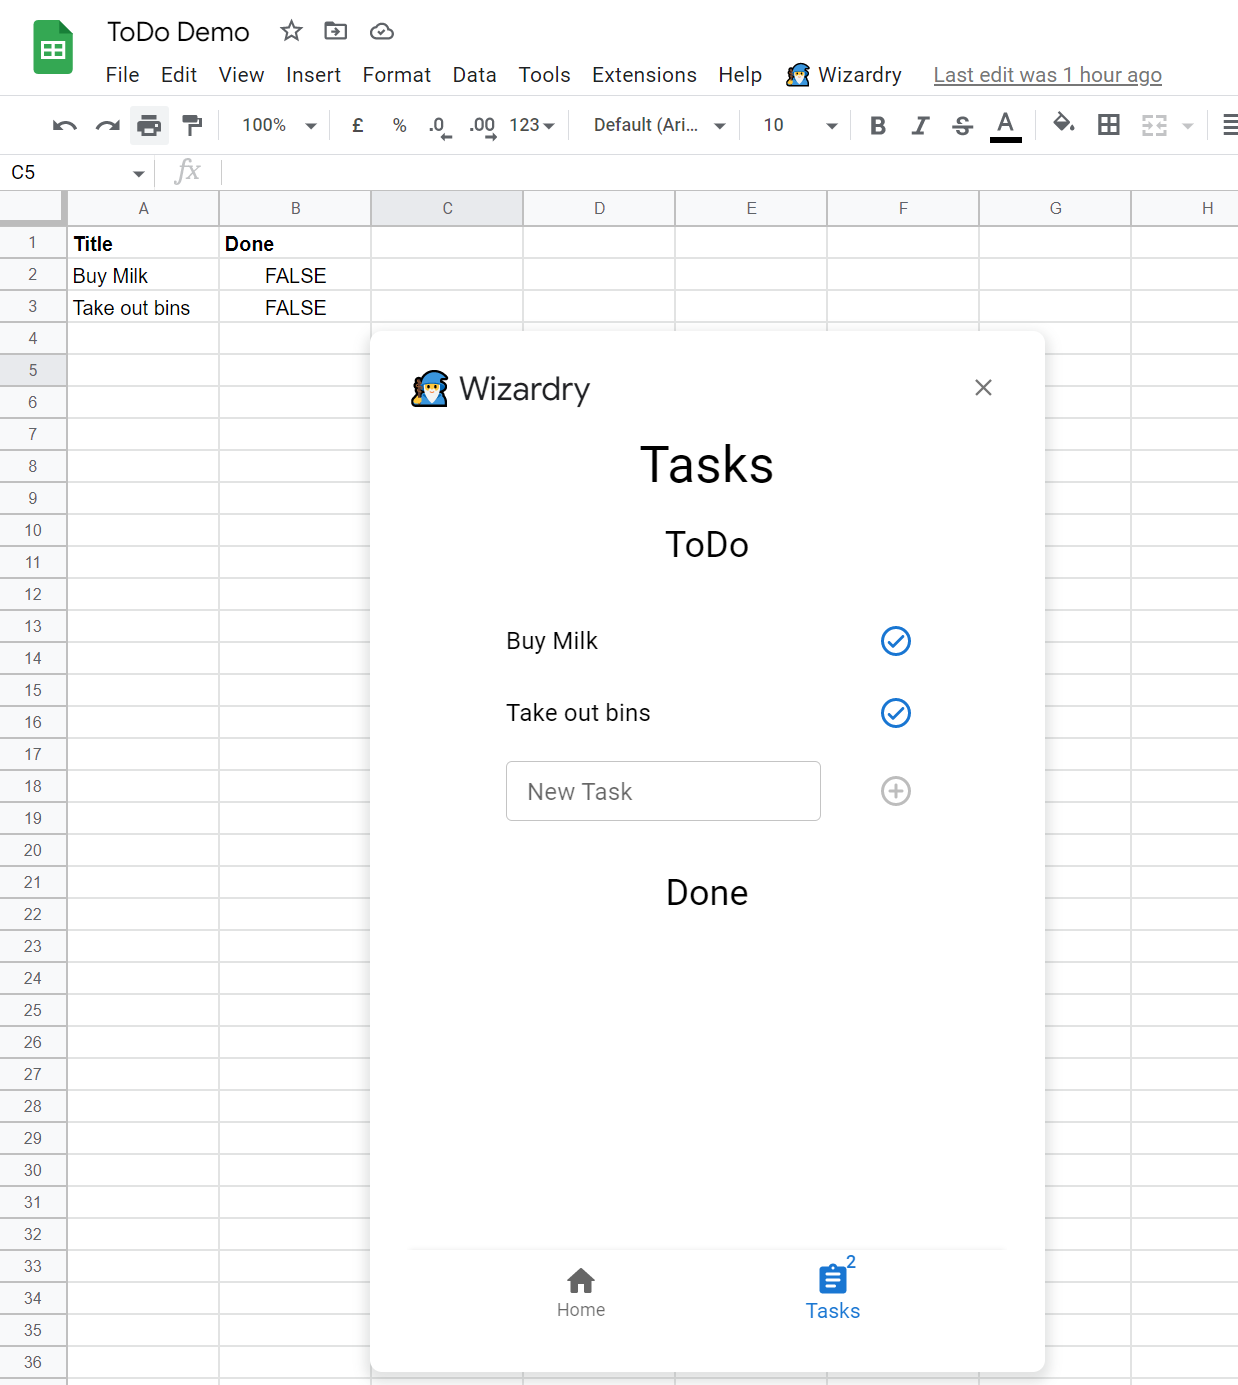
Task: Pick a text color from the swatch
Action: tap(1006, 125)
